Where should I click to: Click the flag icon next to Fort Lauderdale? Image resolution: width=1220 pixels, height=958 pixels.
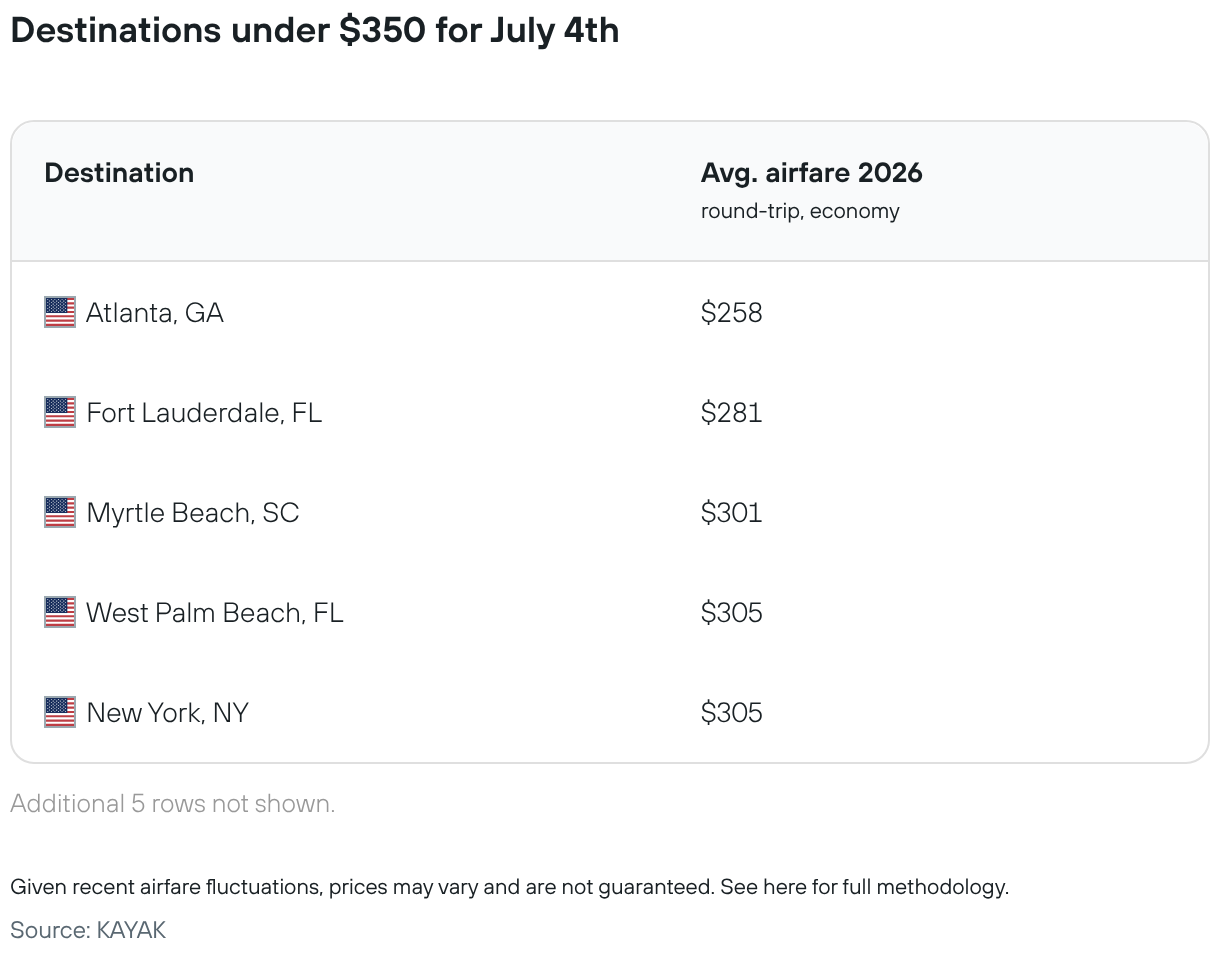(60, 412)
